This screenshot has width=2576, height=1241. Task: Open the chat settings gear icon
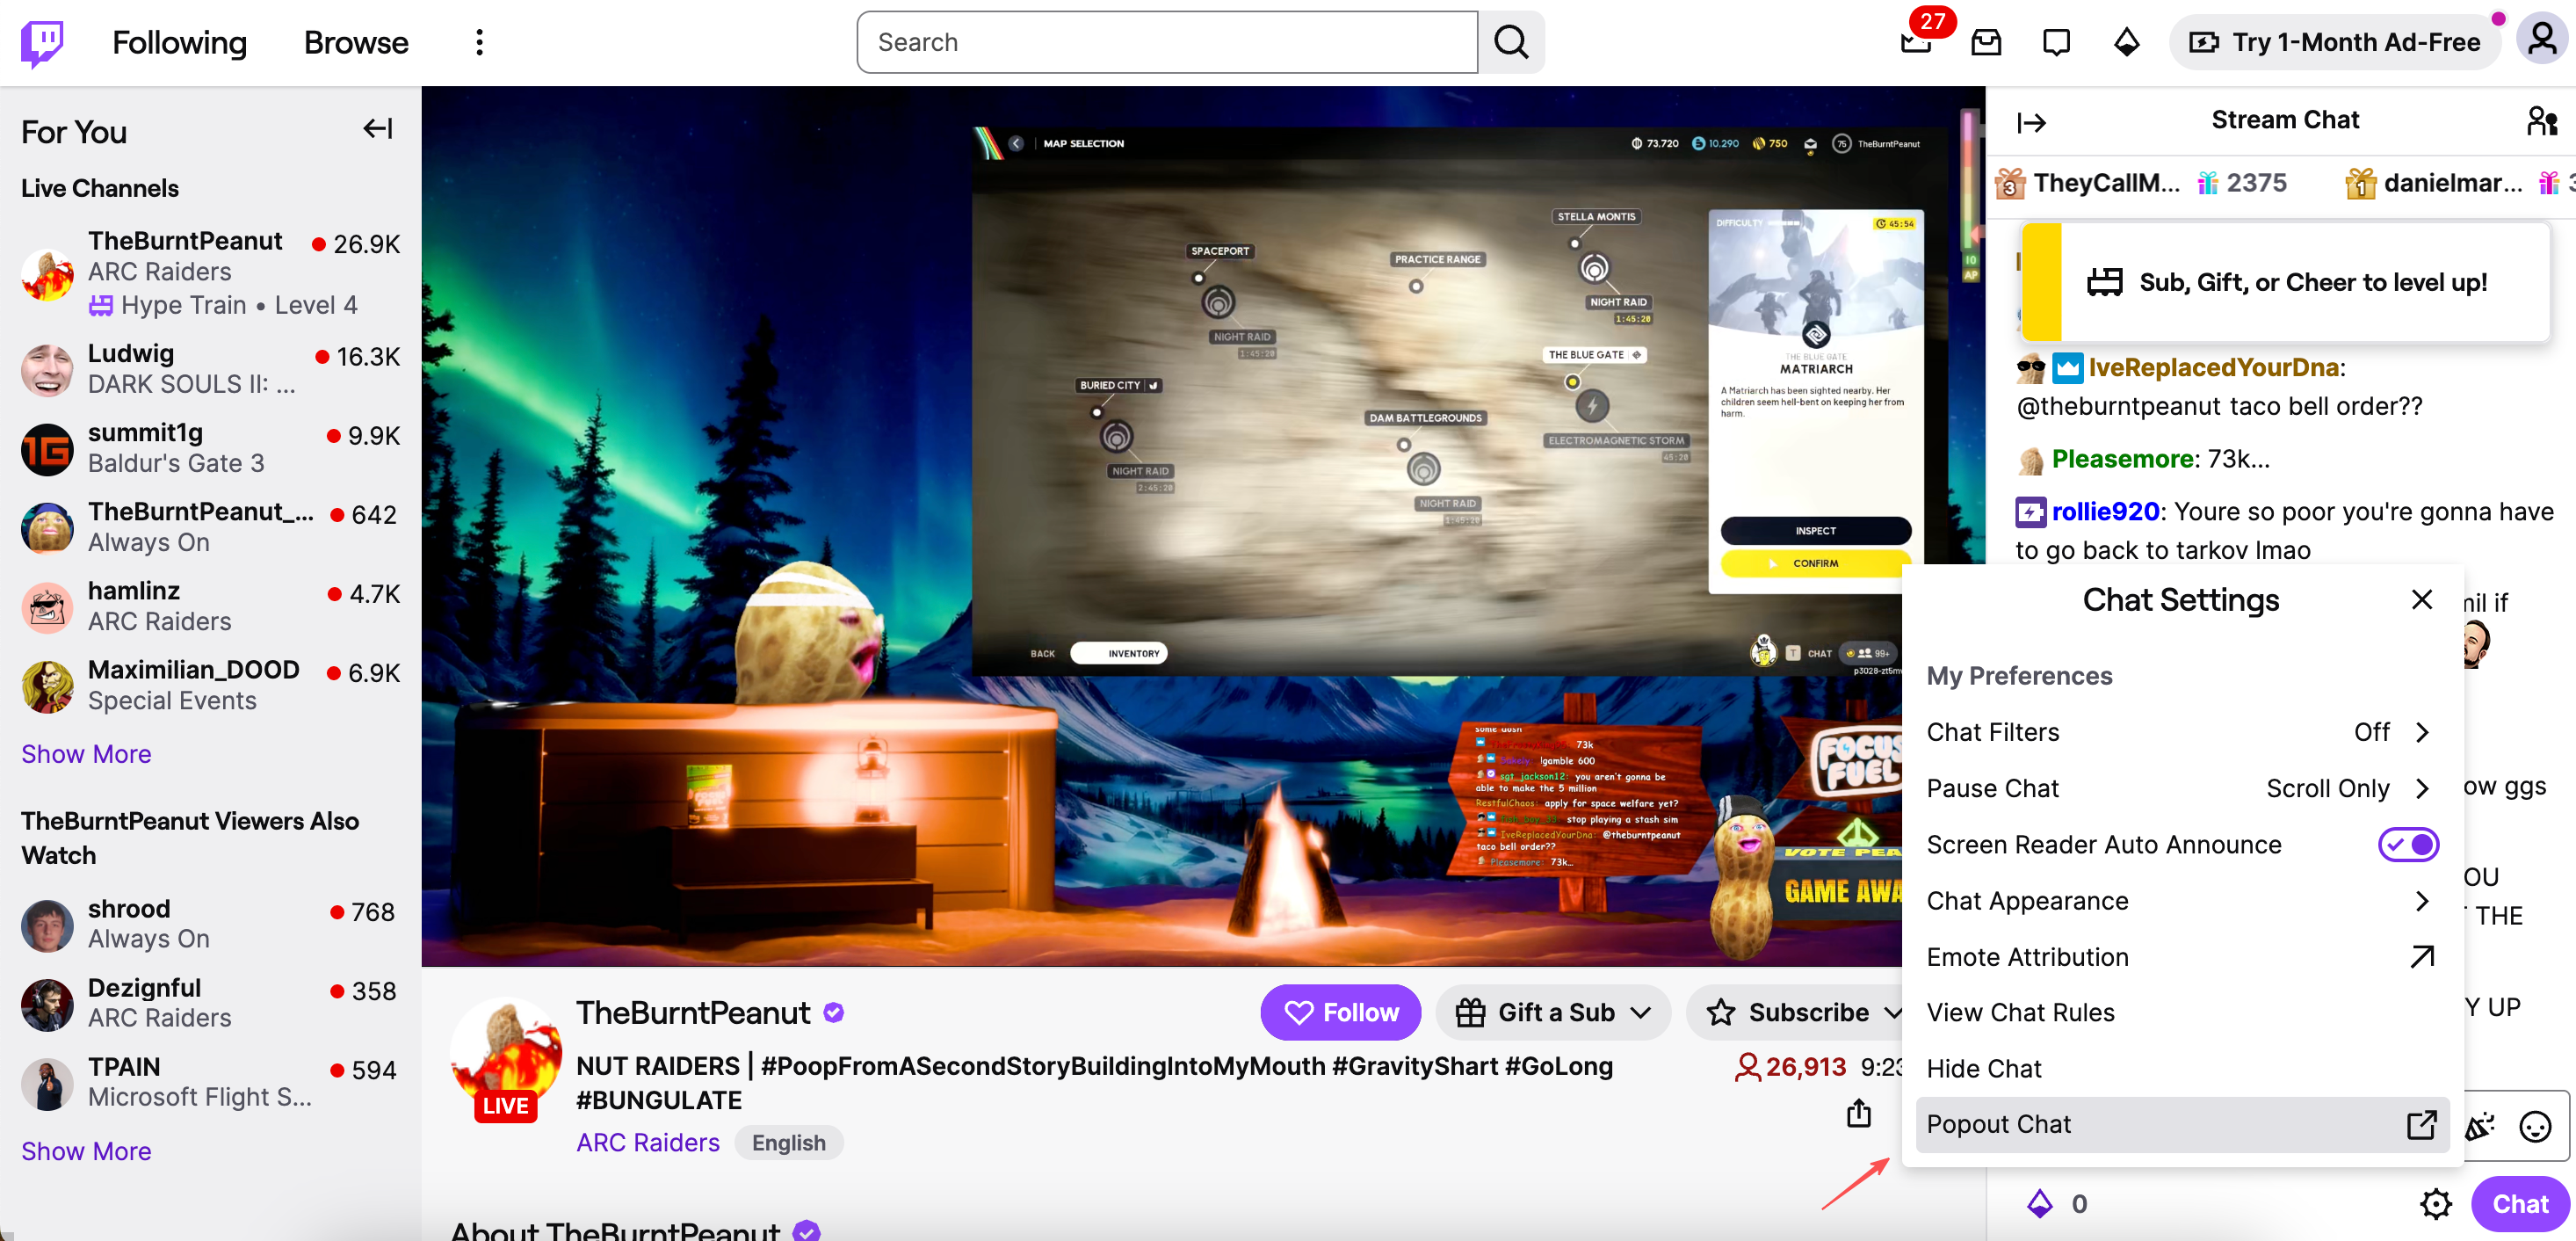click(x=2436, y=1204)
